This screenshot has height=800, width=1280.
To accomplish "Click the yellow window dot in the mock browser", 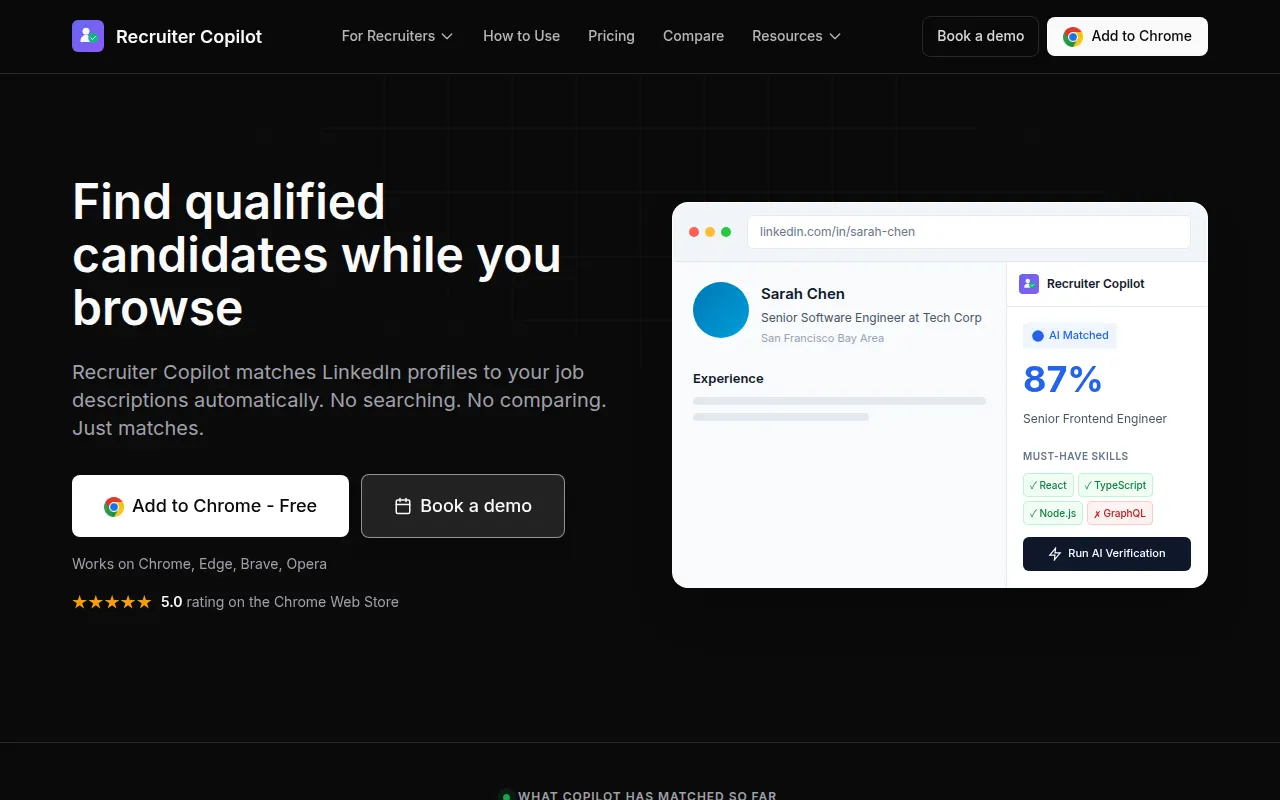I will (x=710, y=232).
